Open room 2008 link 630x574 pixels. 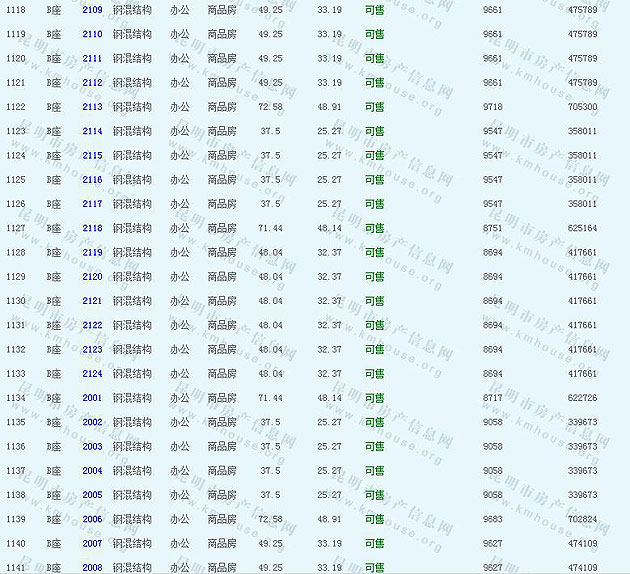pos(92,568)
